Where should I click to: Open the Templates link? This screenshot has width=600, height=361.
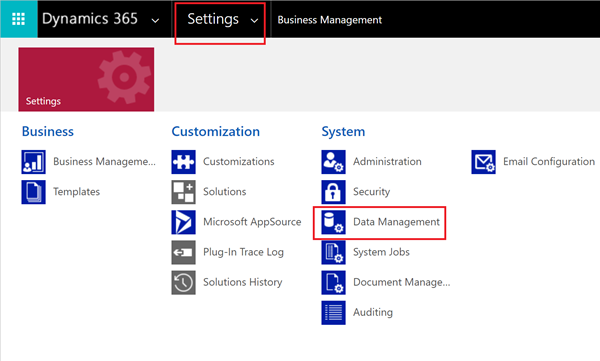click(77, 191)
